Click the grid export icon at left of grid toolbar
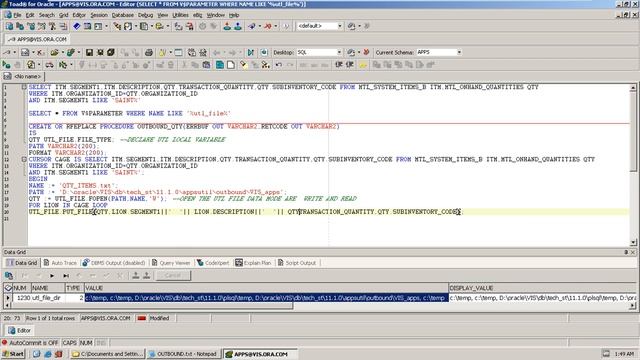 point(9,276)
